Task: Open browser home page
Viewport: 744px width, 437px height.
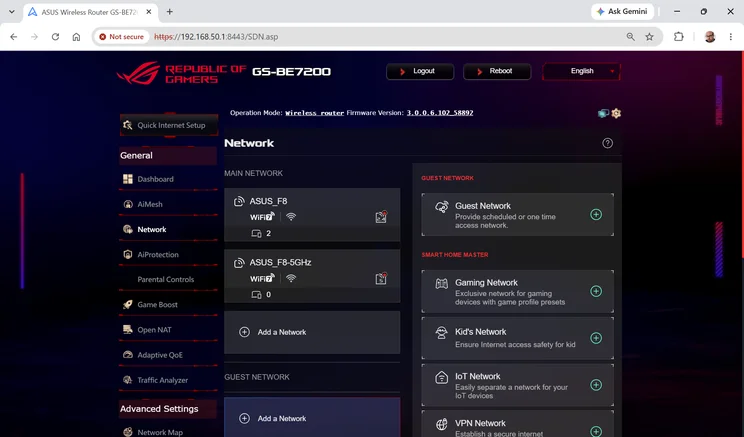Action: pos(76,37)
